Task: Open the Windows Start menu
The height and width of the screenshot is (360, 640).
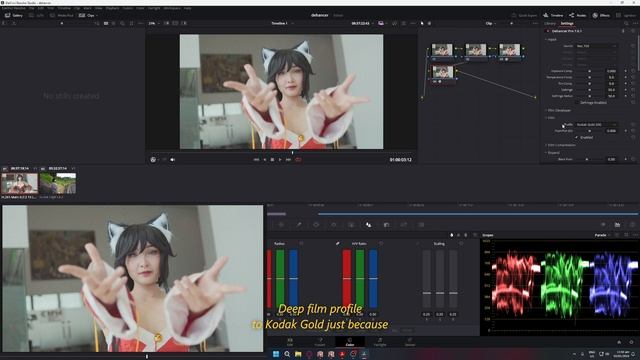Action: click(x=276, y=354)
